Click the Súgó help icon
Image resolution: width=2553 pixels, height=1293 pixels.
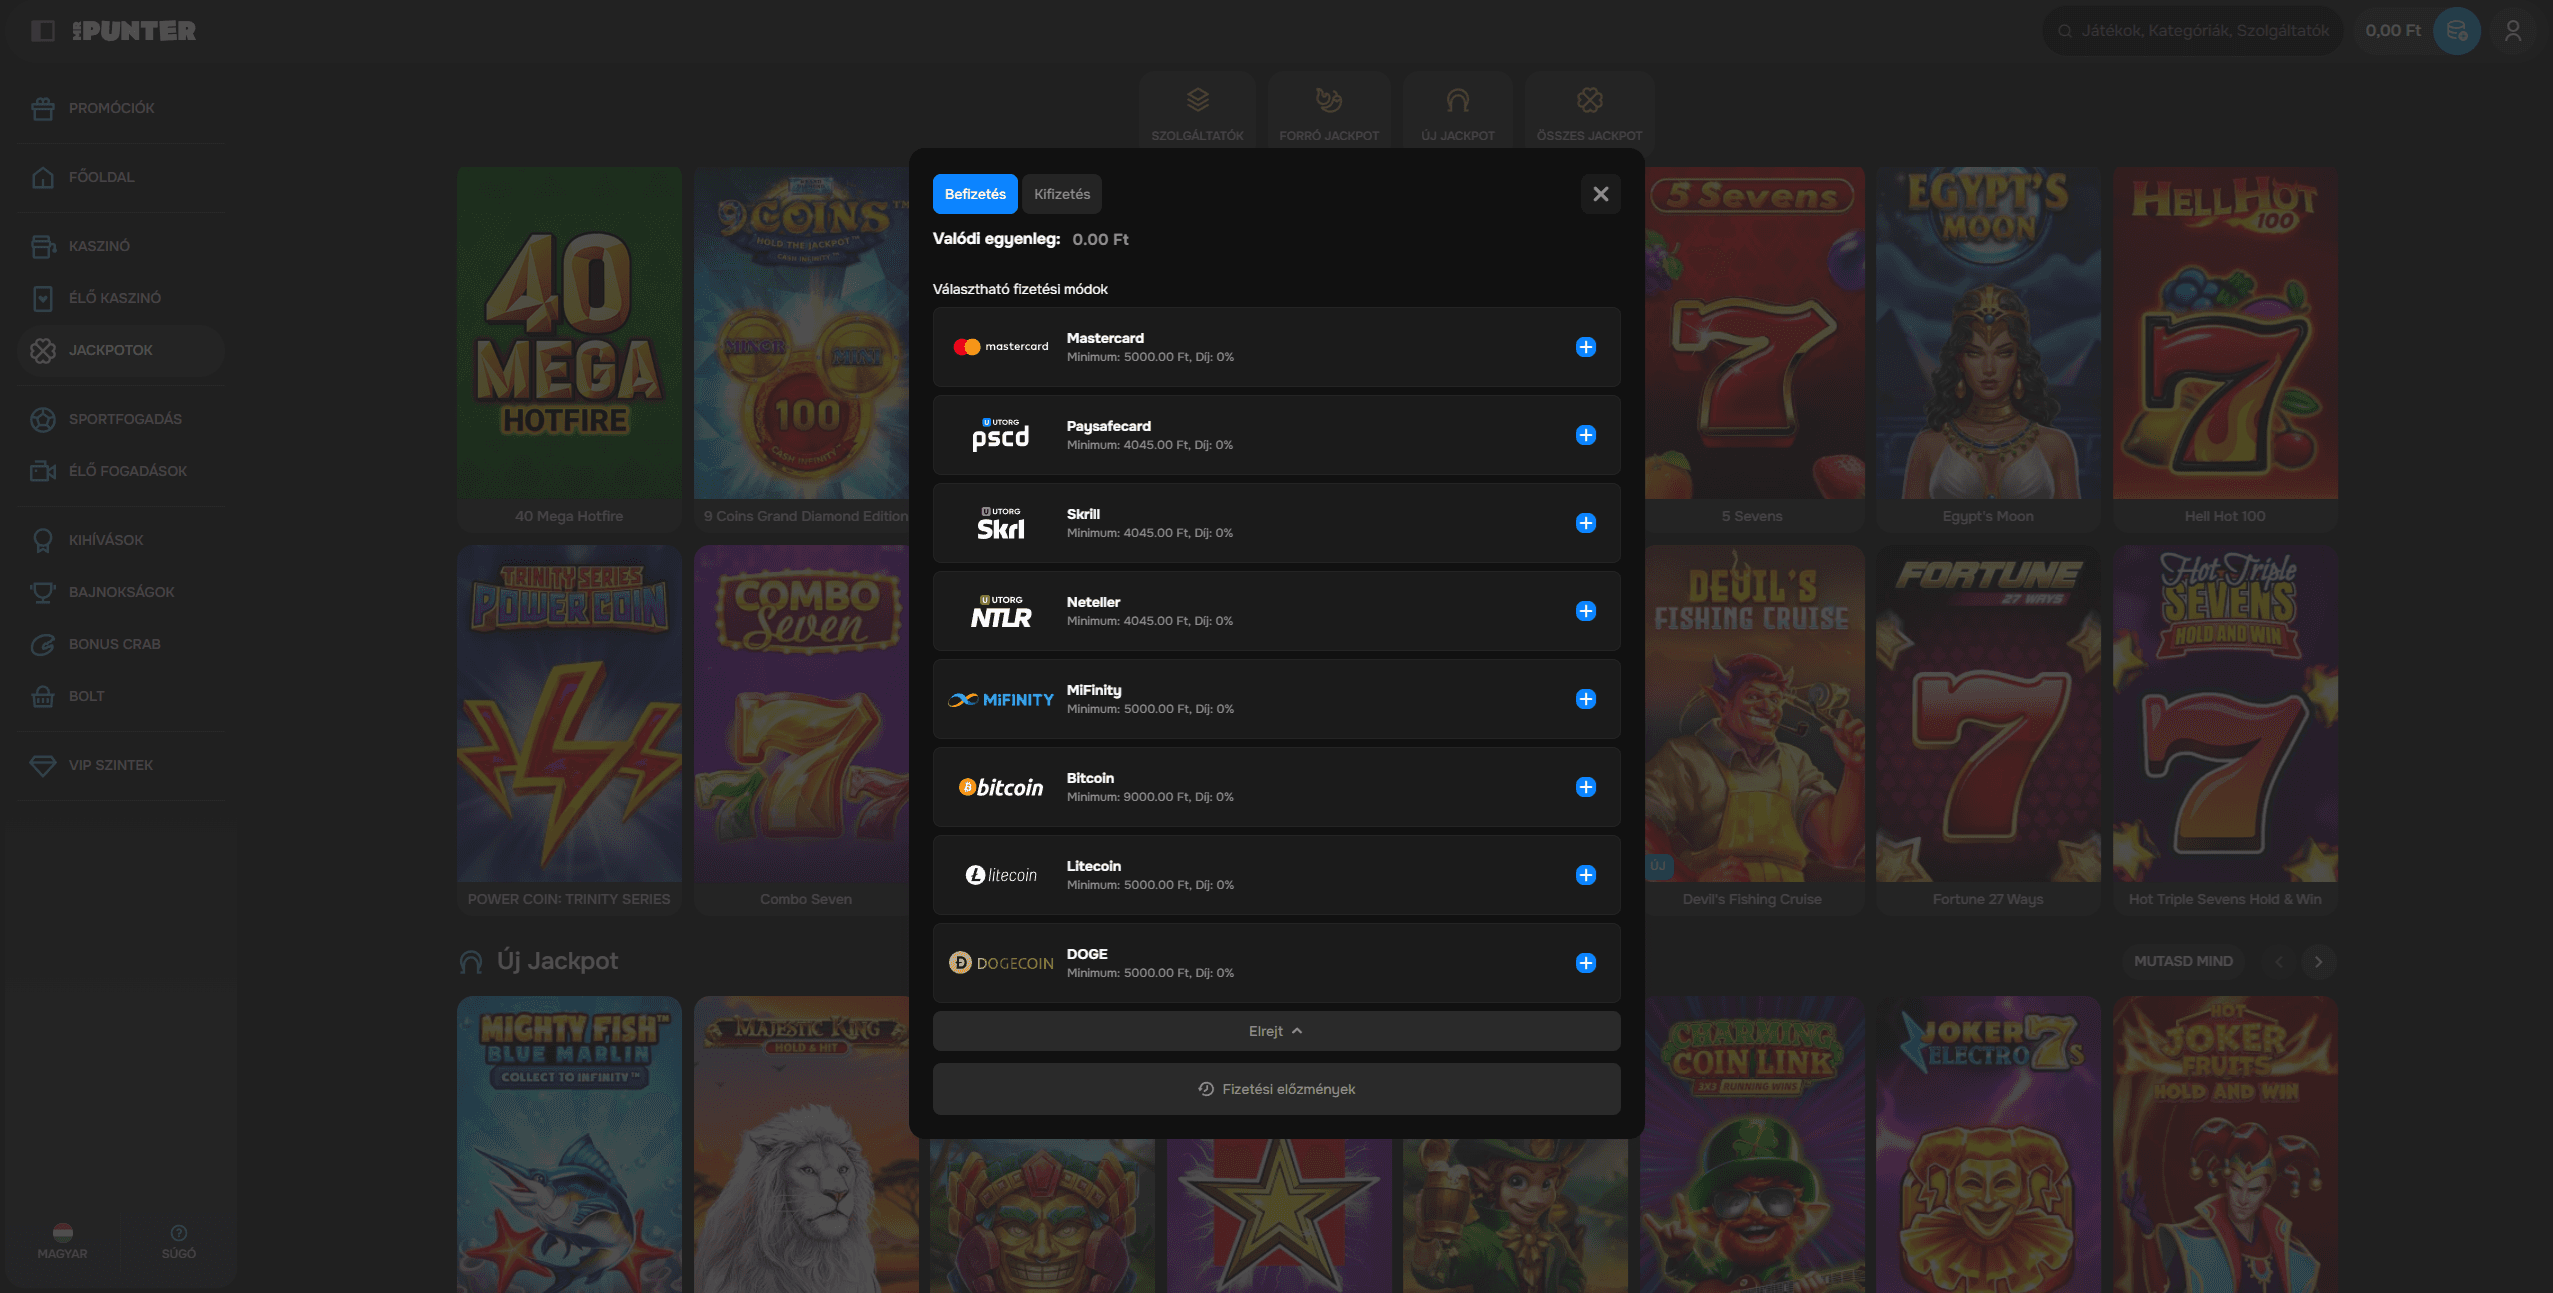(x=179, y=1240)
